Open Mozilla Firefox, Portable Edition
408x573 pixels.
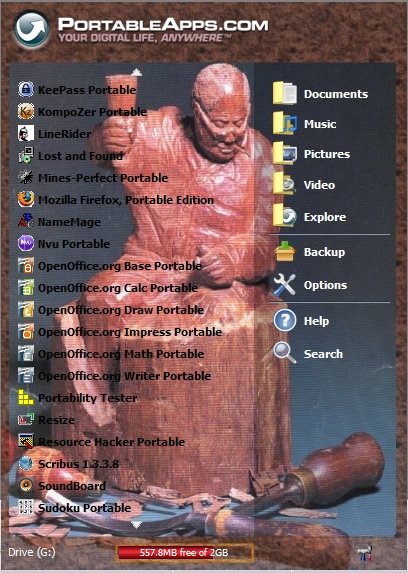pyautogui.click(x=126, y=200)
